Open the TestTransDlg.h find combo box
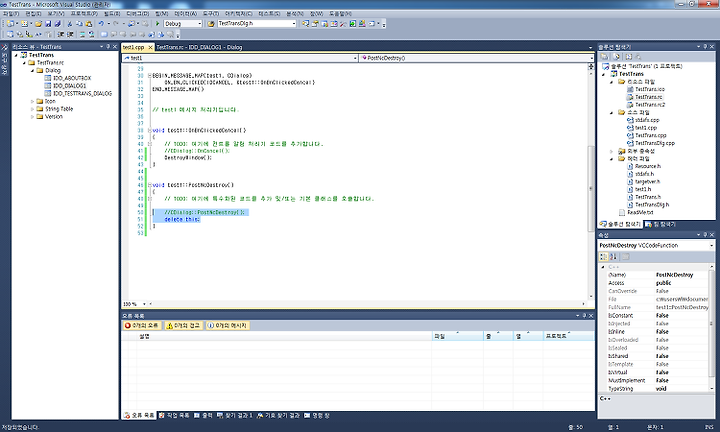Image resolution: width=720 pixels, height=432 pixels. coord(294,23)
